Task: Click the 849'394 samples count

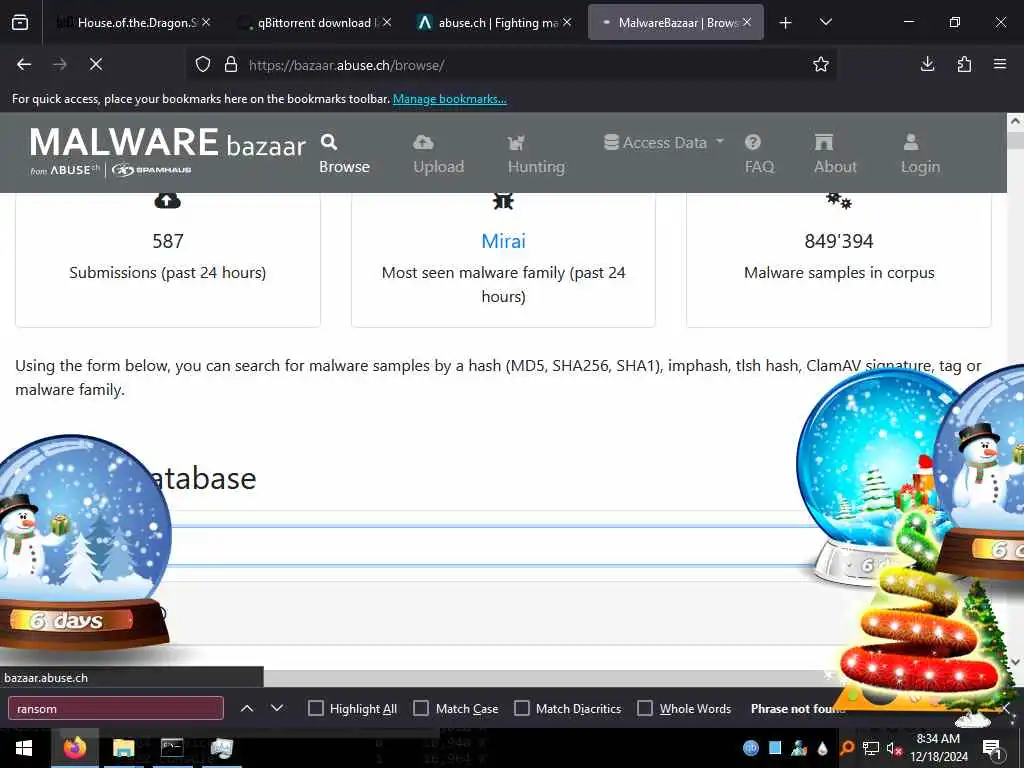Action: click(839, 241)
